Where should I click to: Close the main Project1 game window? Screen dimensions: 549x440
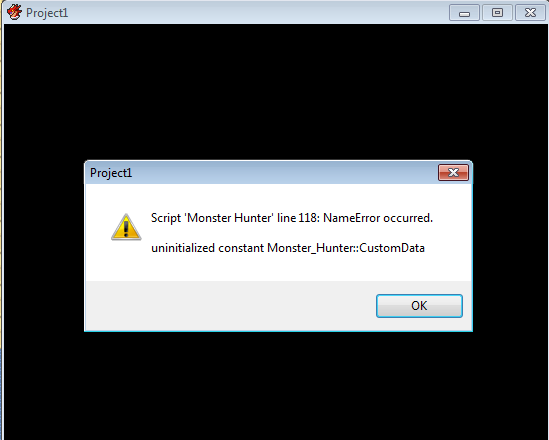(x=530, y=13)
